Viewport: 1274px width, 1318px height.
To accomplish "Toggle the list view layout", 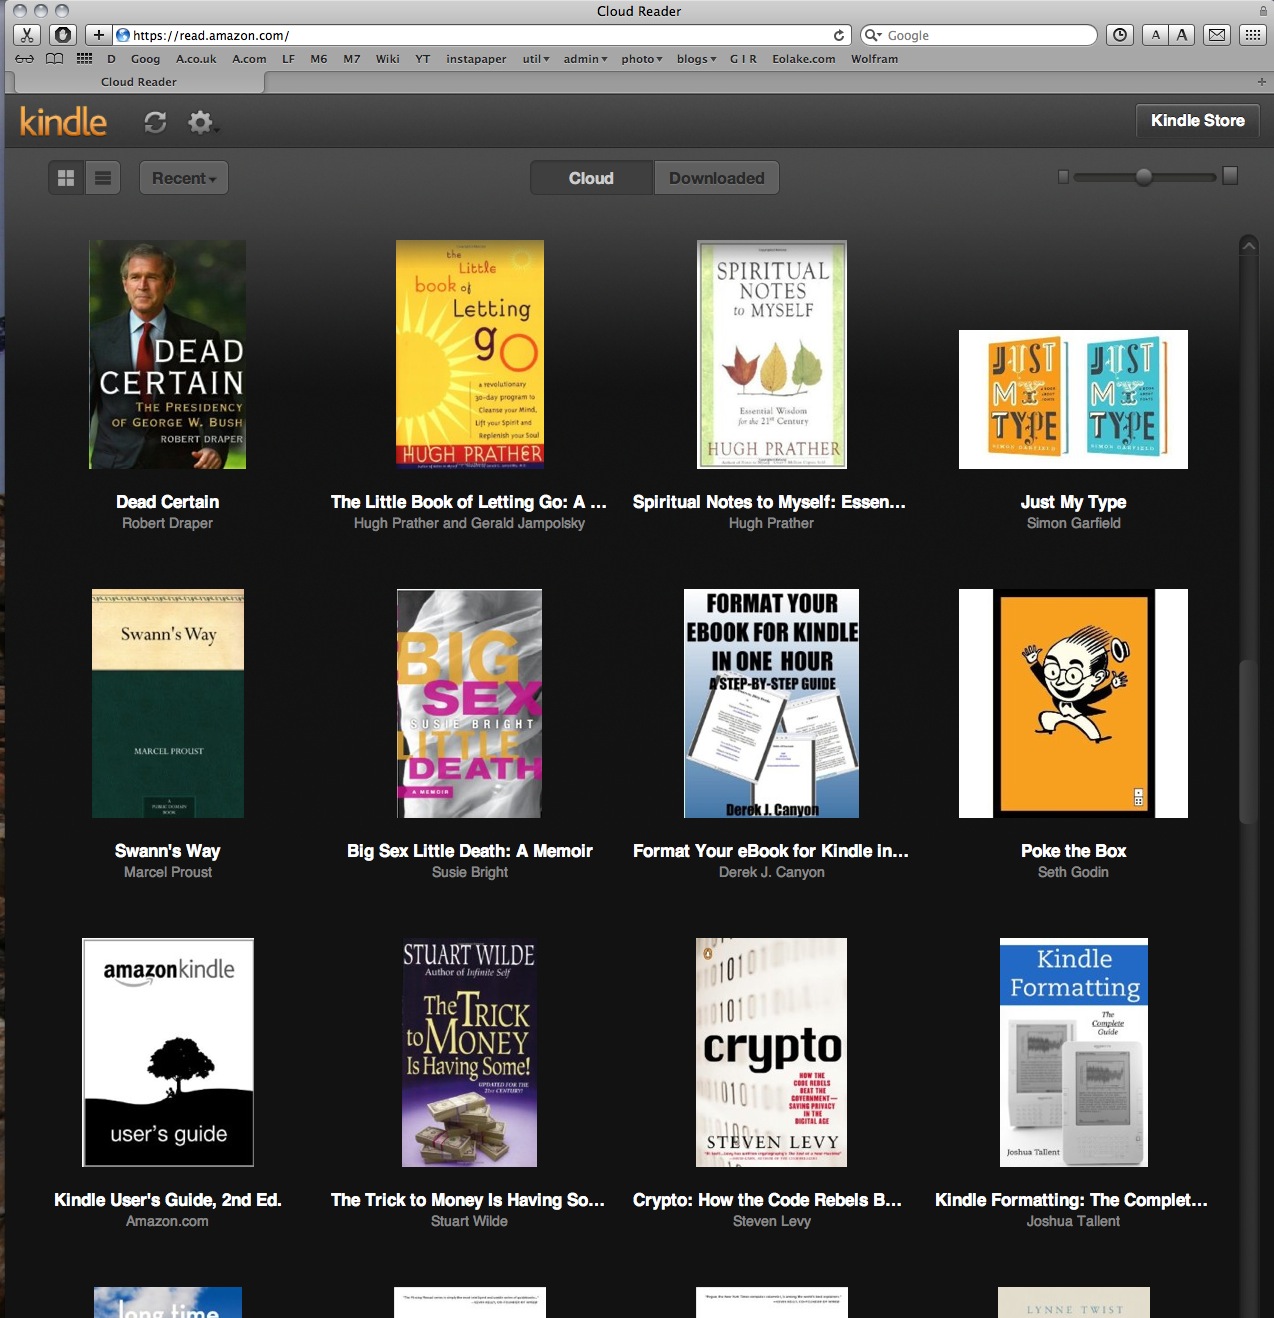I will 101,177.
